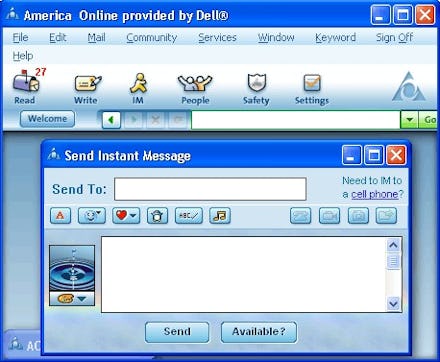Start video chat camera button
This screenshot has width=440, height=362.
329,215
